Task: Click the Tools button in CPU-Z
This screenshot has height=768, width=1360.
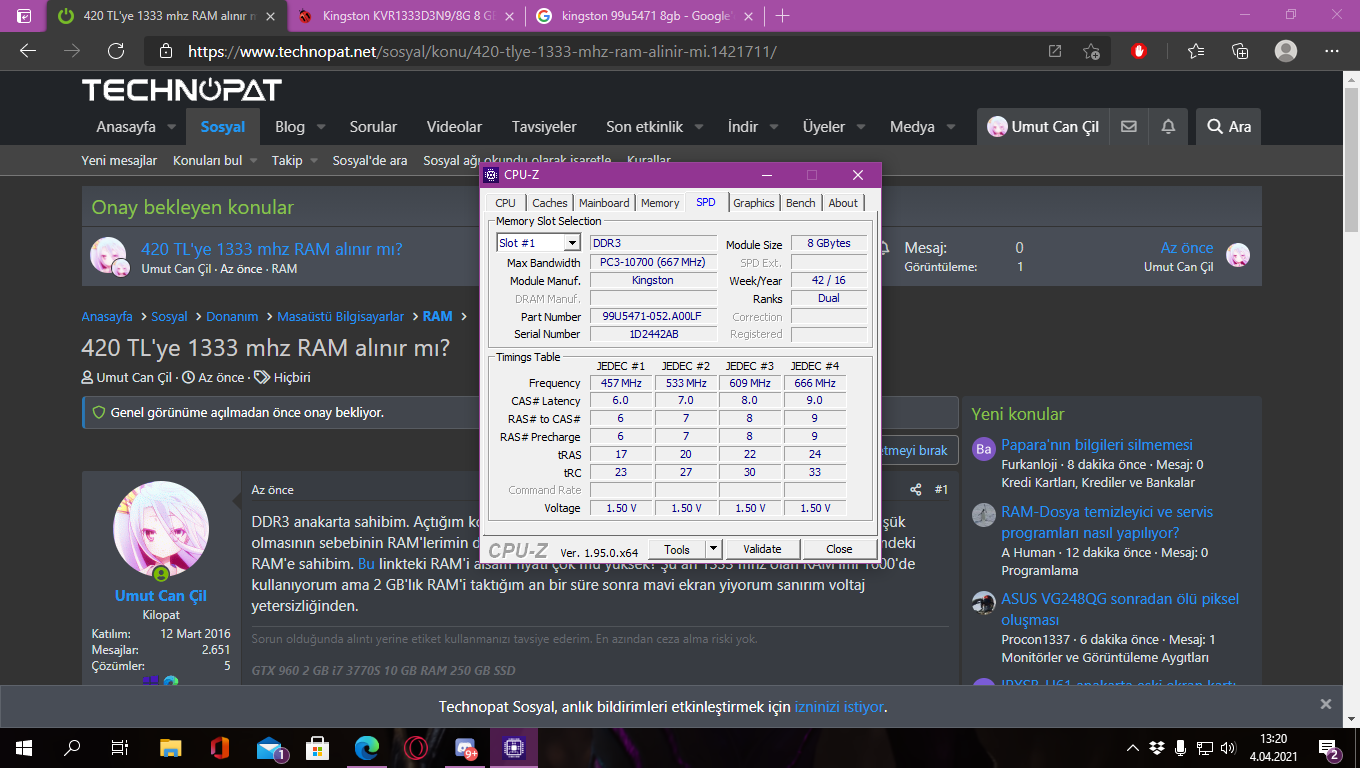Action: (677, 549)
